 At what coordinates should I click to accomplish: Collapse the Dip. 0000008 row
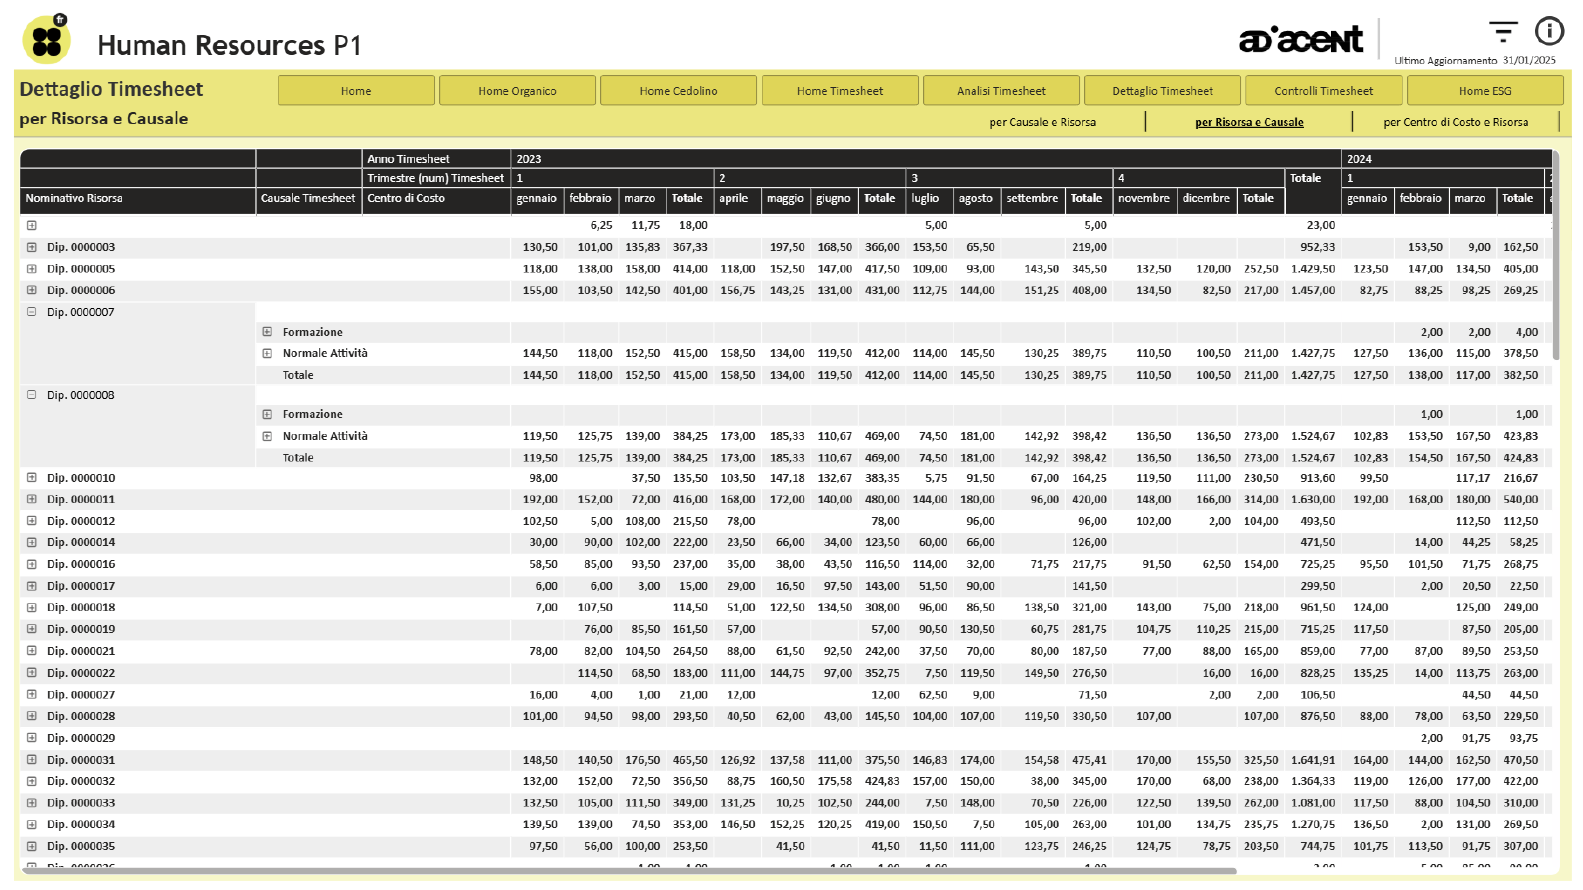[x=32, y=395]
